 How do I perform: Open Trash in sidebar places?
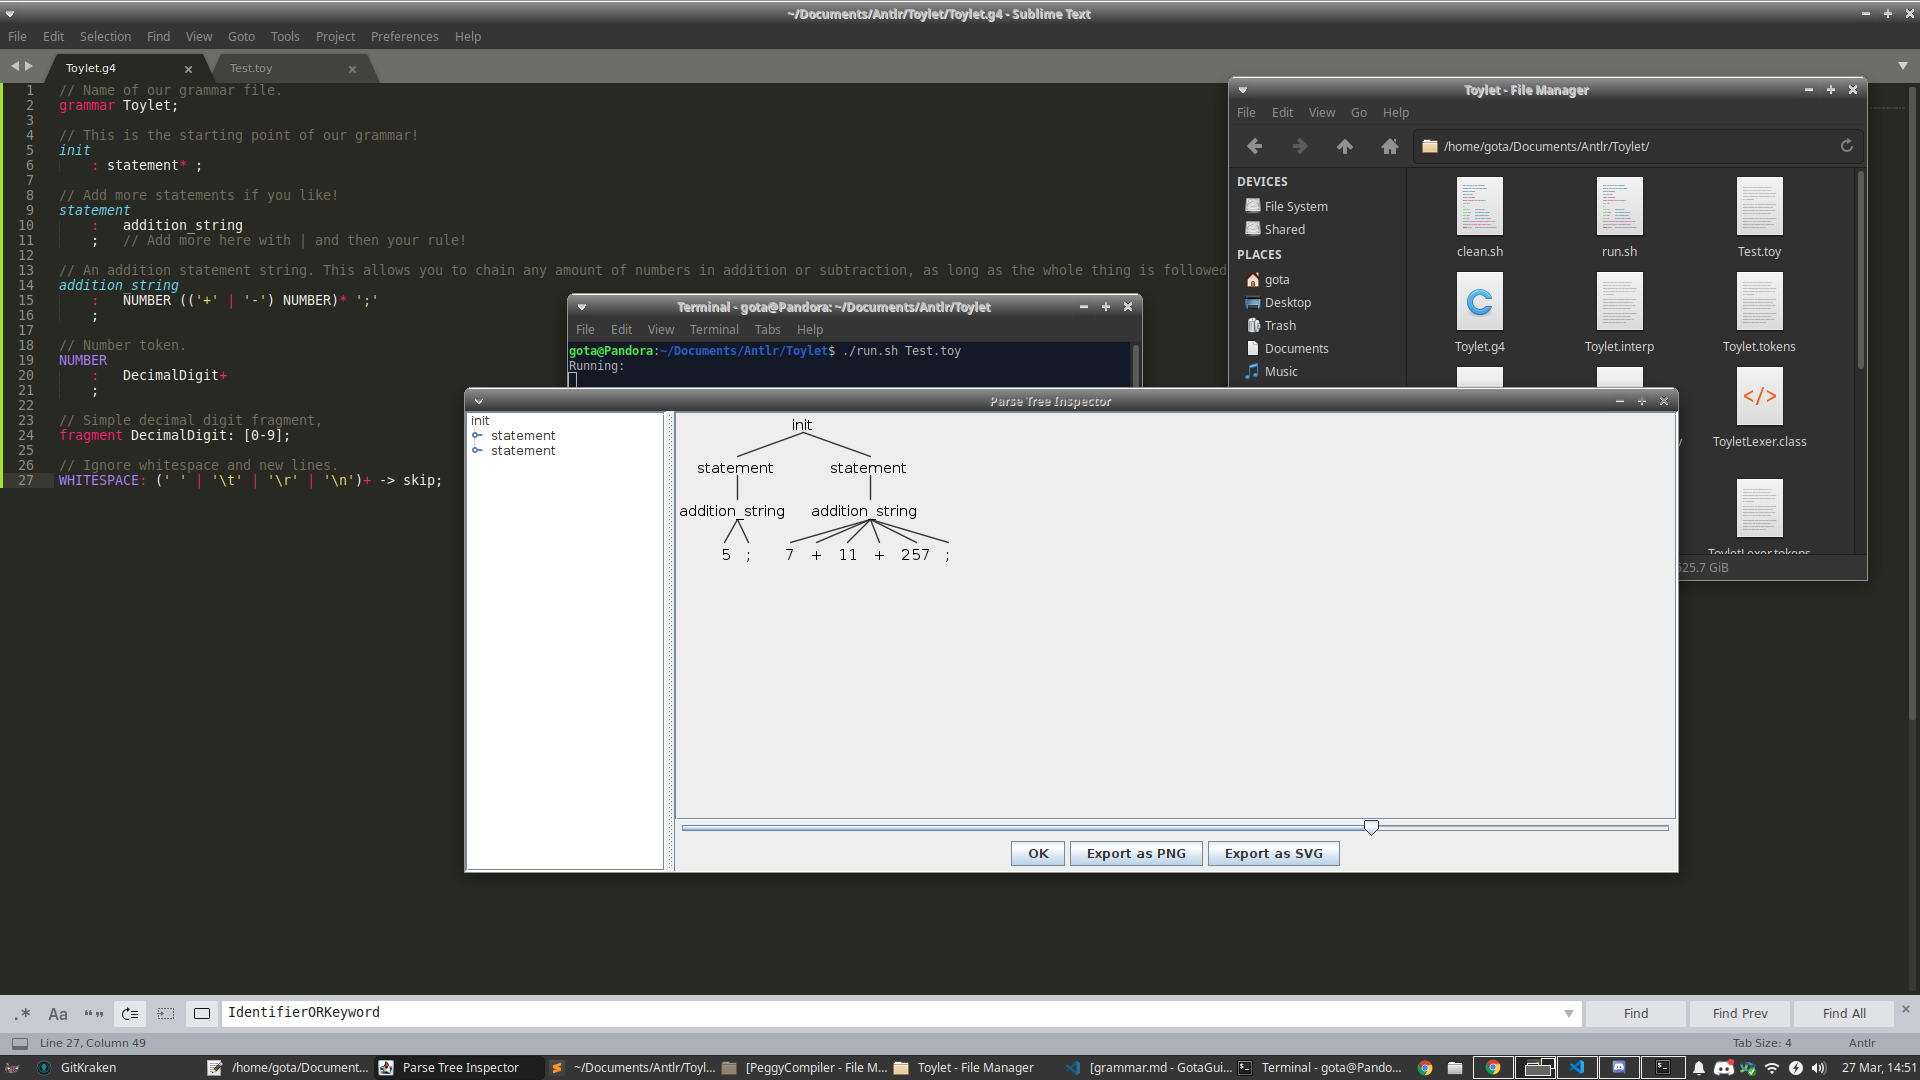pos(1279,325)
